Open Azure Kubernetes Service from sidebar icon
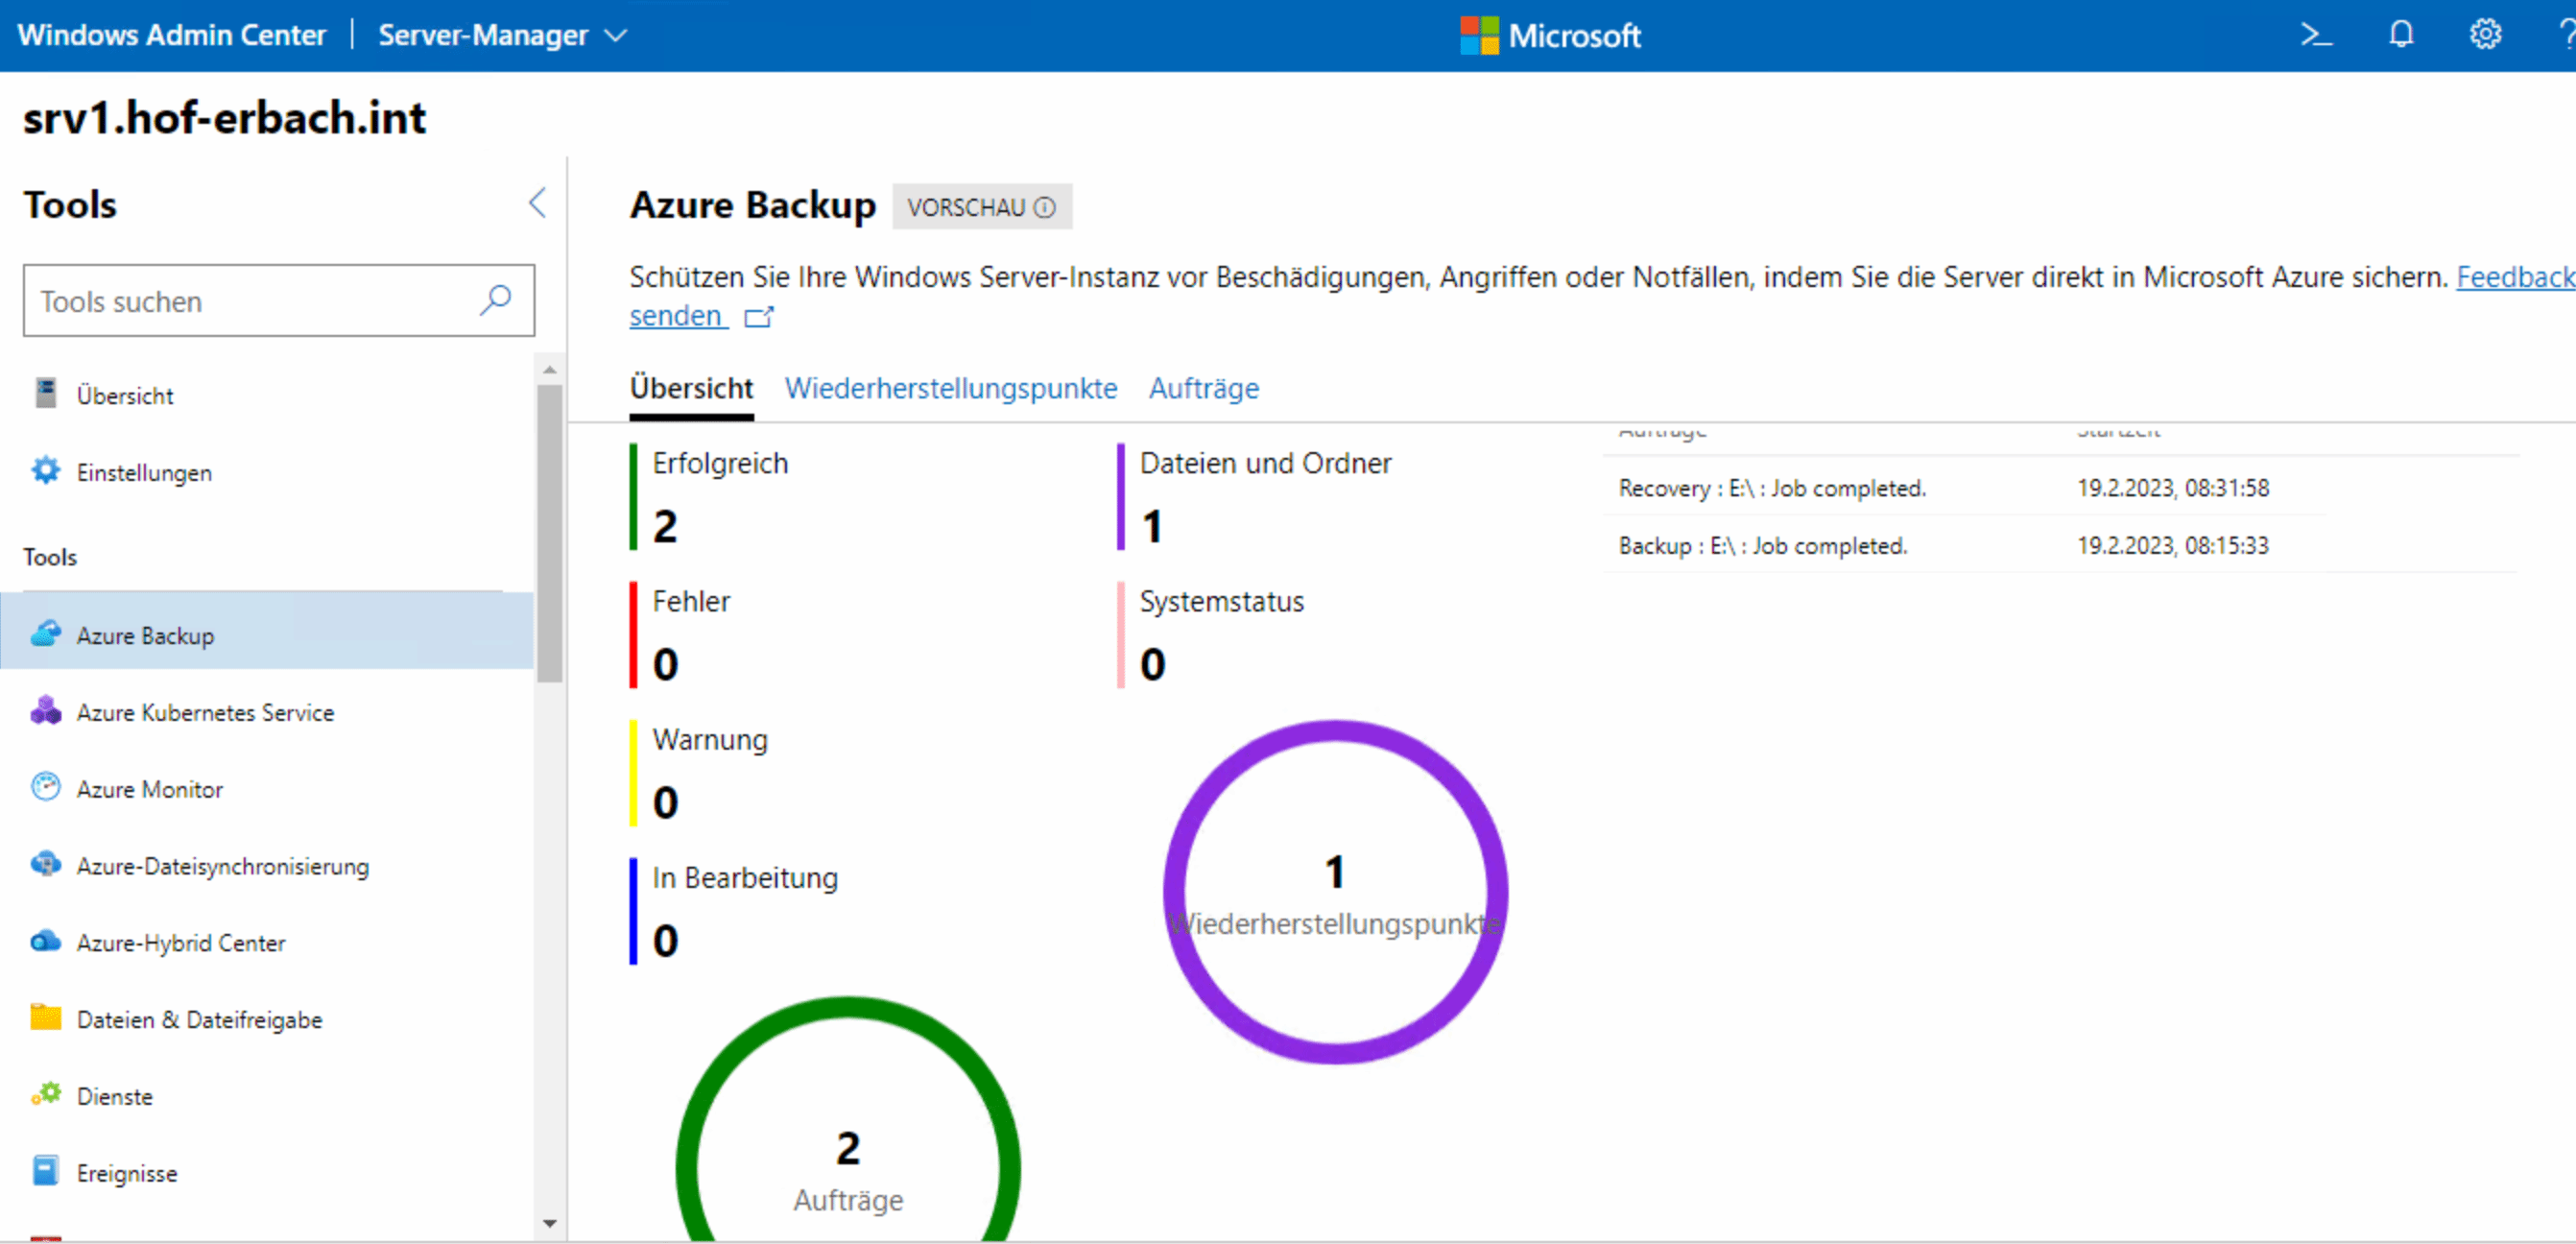2576x1244 pixels. point(45,712)
